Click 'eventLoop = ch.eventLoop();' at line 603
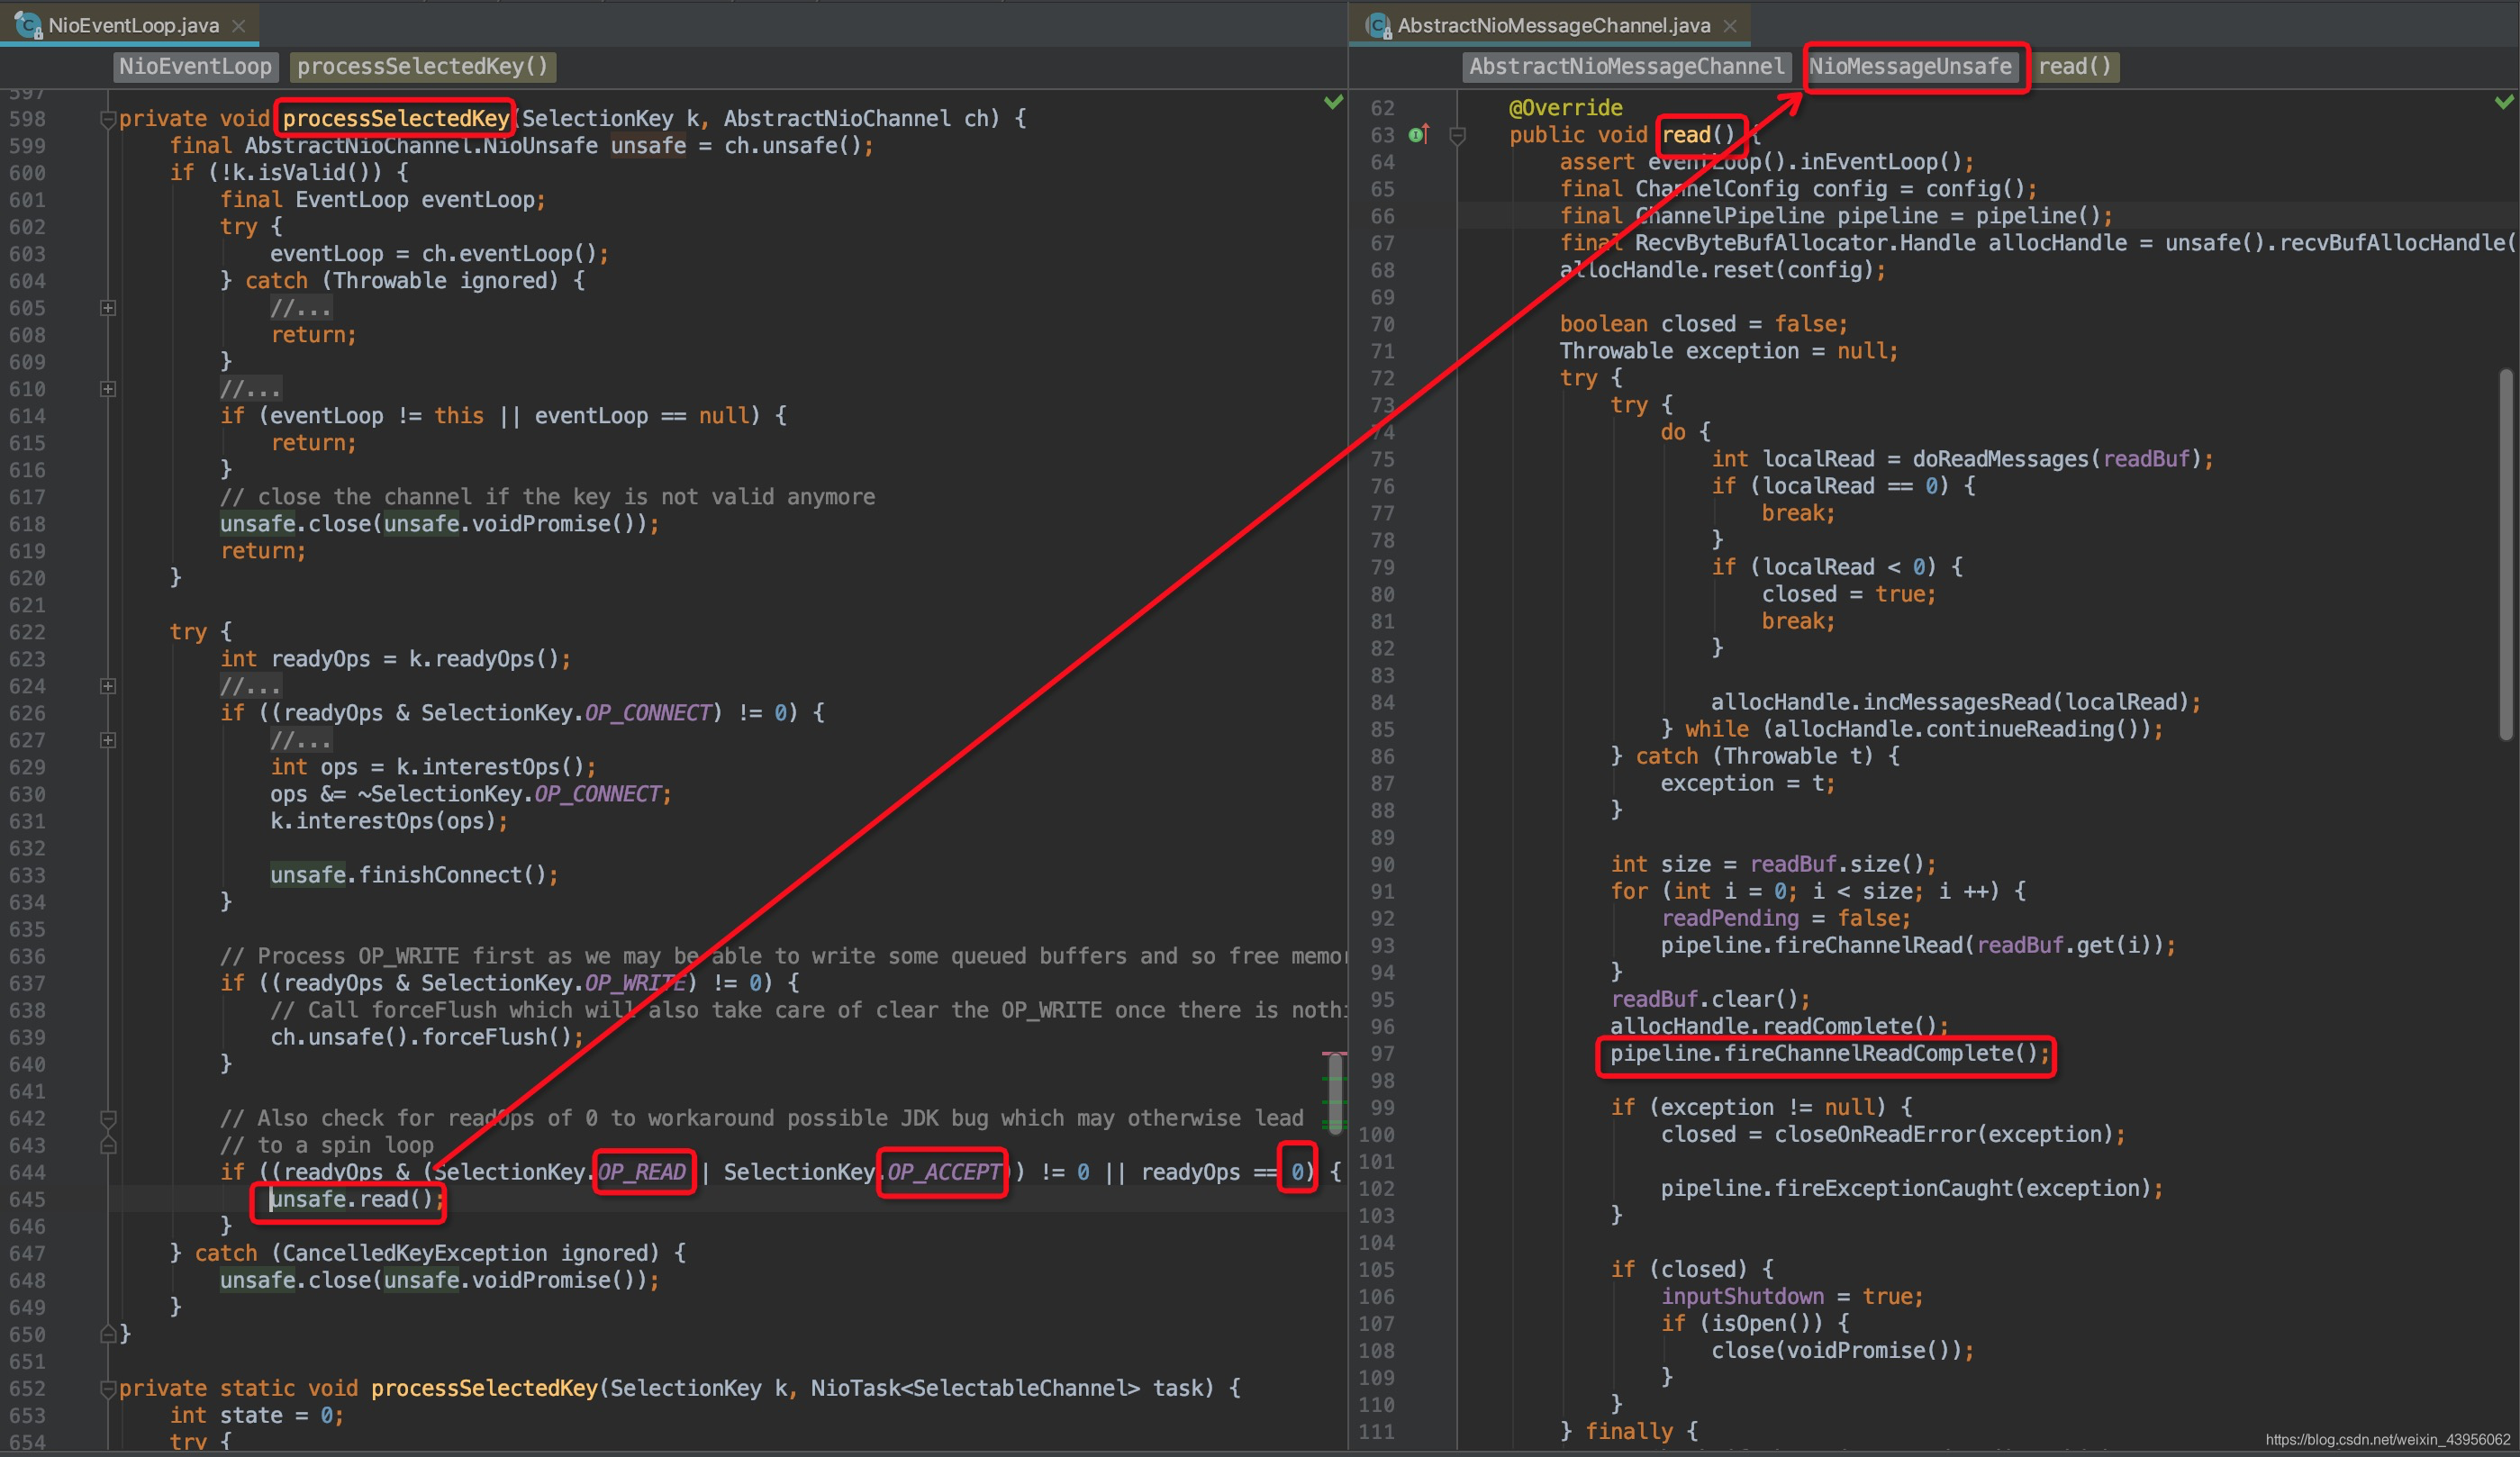The image size is (2520, 1457). (439, 254)
